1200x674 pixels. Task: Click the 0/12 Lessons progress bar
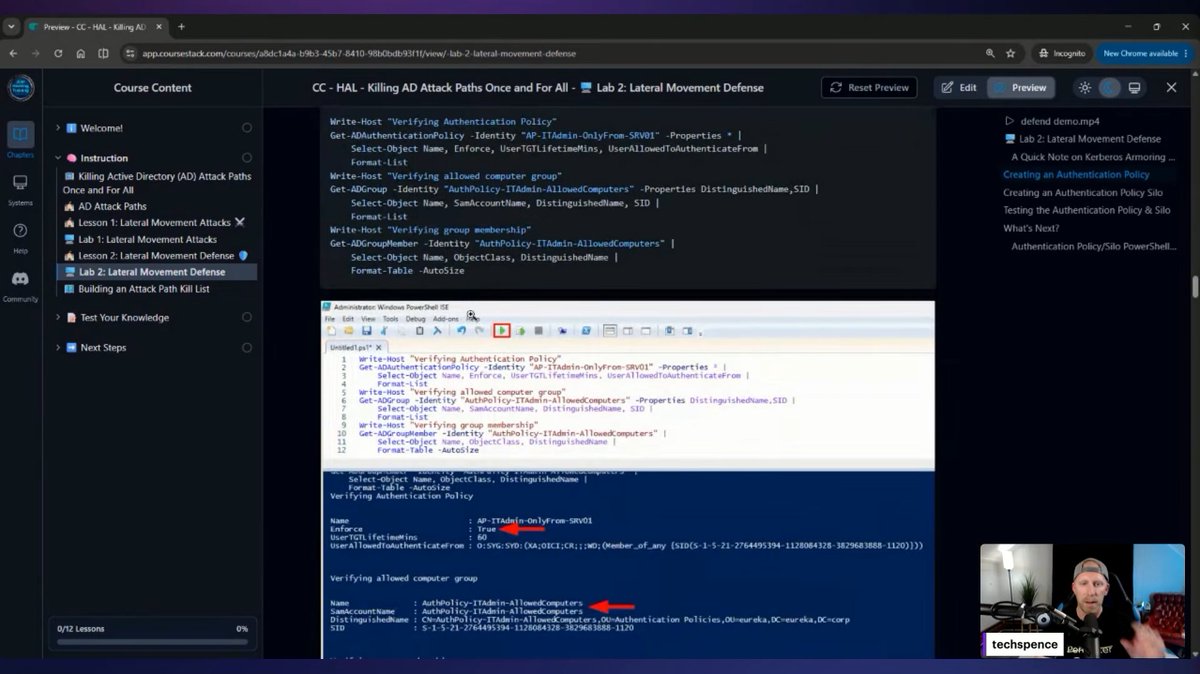152,642
